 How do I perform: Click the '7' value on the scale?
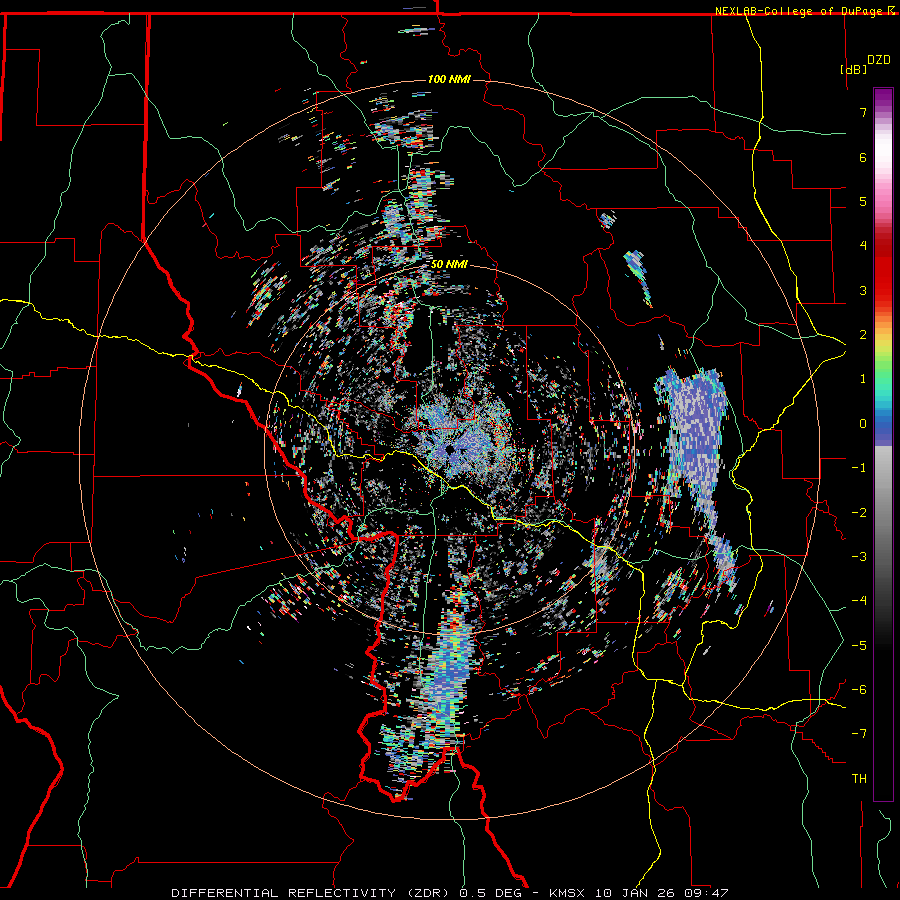tap(863, 112)
